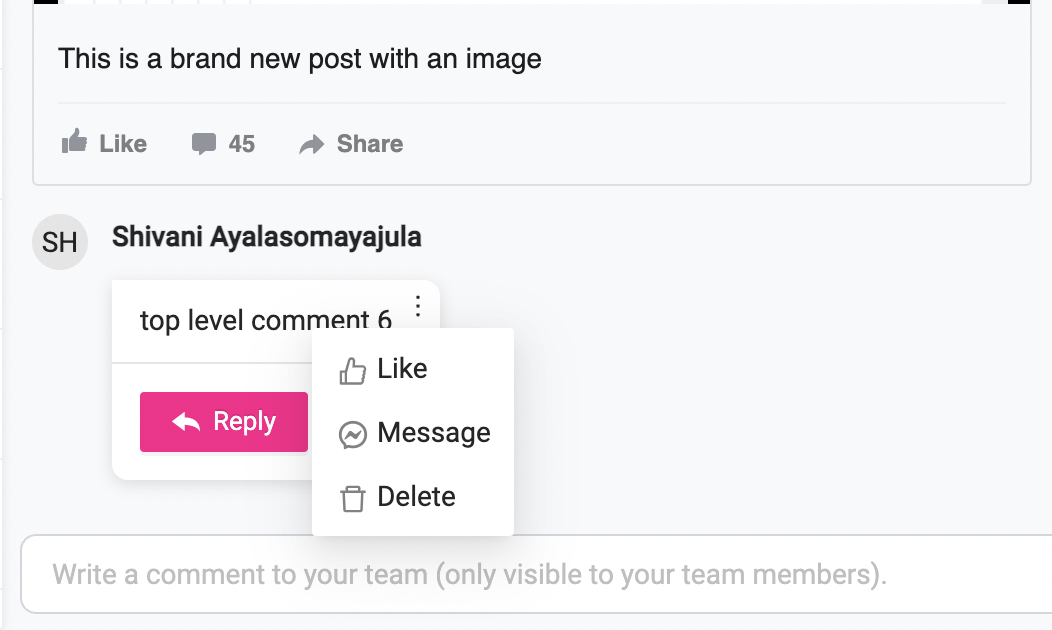Image resolution: width=1052 pixels, height=630 pixels.
Task: Click the share arrow icon
Action: (312, 145)
